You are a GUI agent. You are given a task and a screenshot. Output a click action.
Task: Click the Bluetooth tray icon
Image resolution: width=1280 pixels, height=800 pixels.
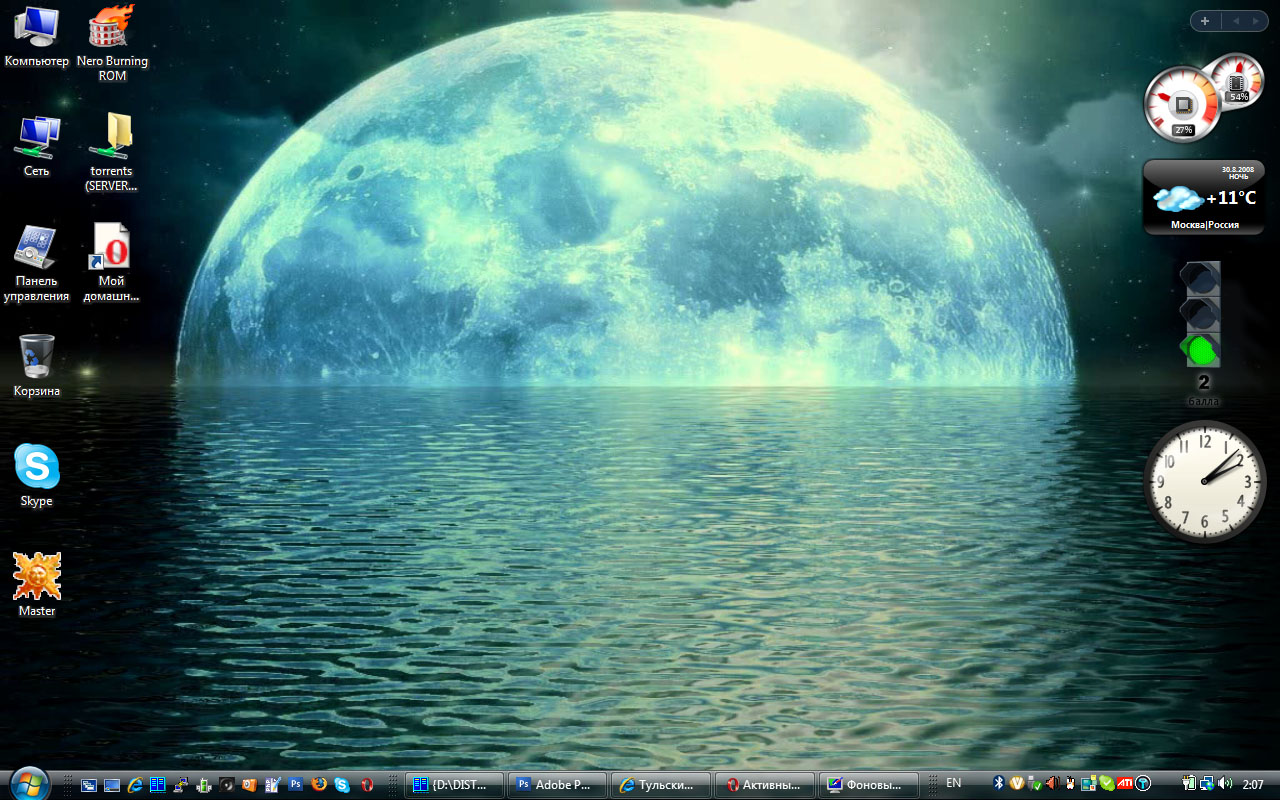(999, 783)
